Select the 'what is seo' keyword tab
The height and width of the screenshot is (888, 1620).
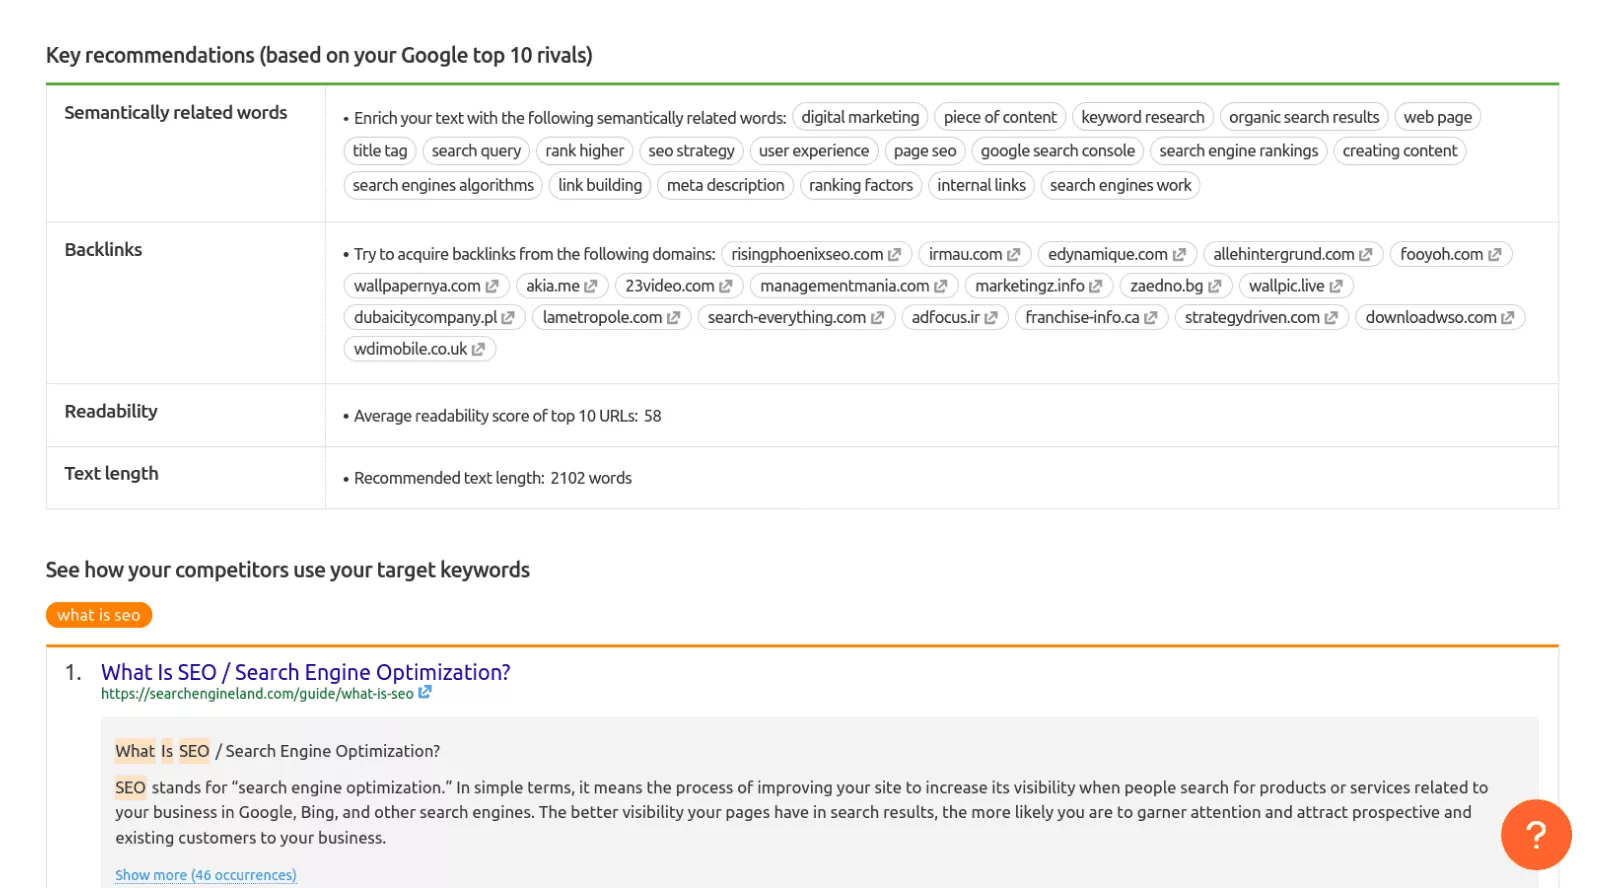99,615
